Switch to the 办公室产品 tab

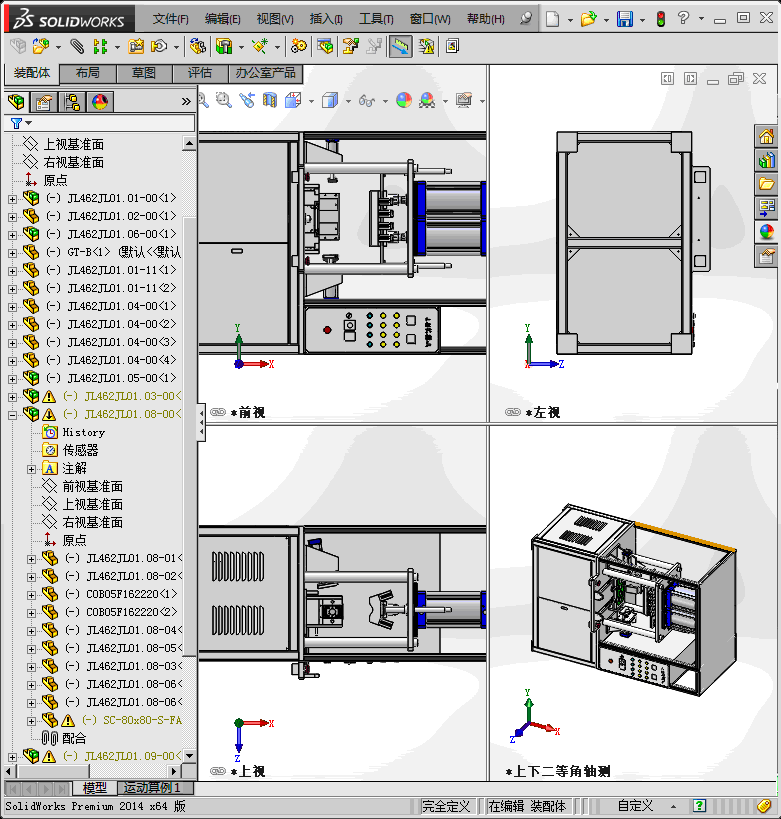(265, 73)
